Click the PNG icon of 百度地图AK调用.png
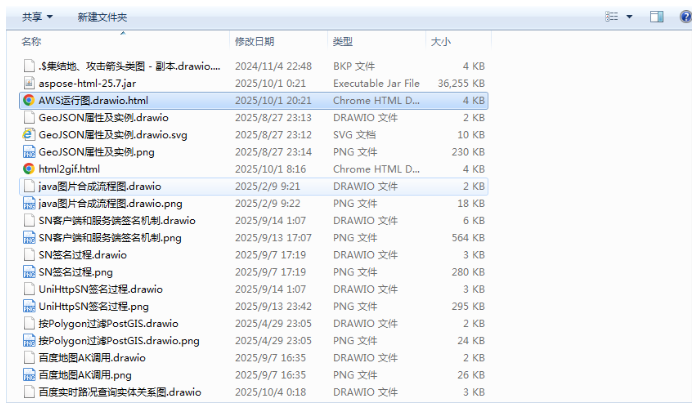The image size is (696, 410). (29, 375)
